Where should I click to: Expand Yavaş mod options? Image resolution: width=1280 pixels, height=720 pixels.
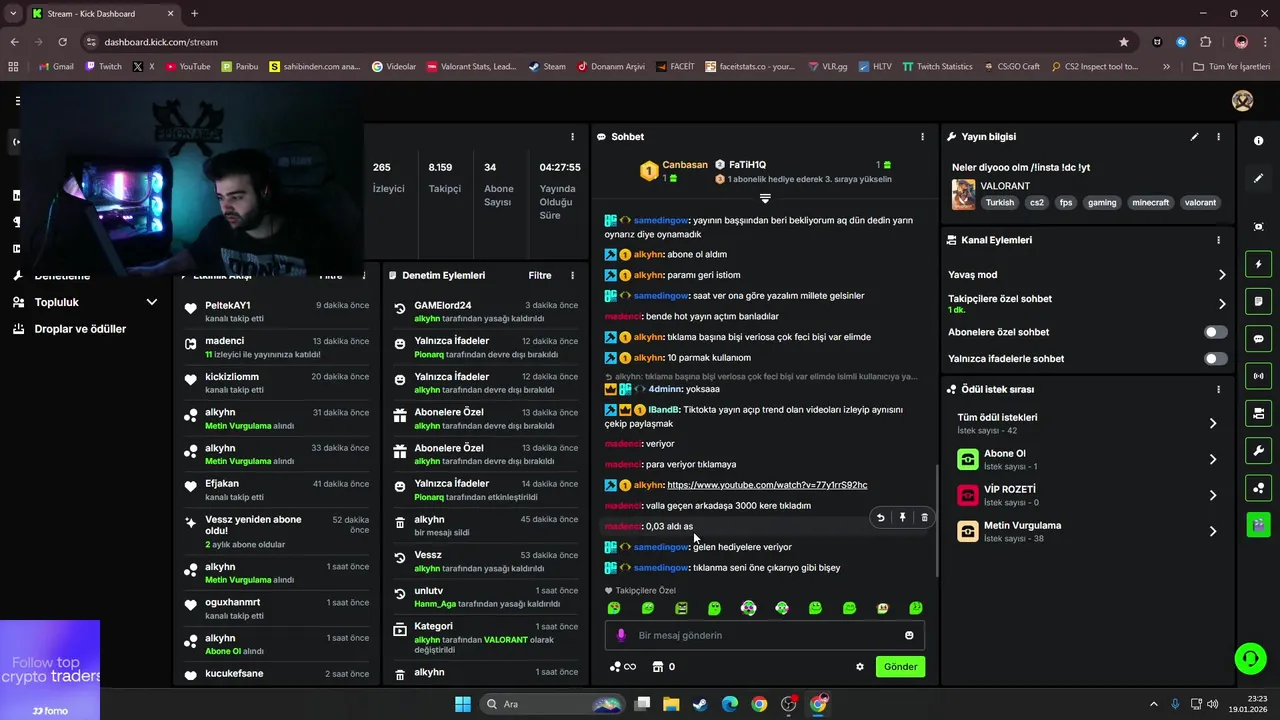pos(1222,275)
